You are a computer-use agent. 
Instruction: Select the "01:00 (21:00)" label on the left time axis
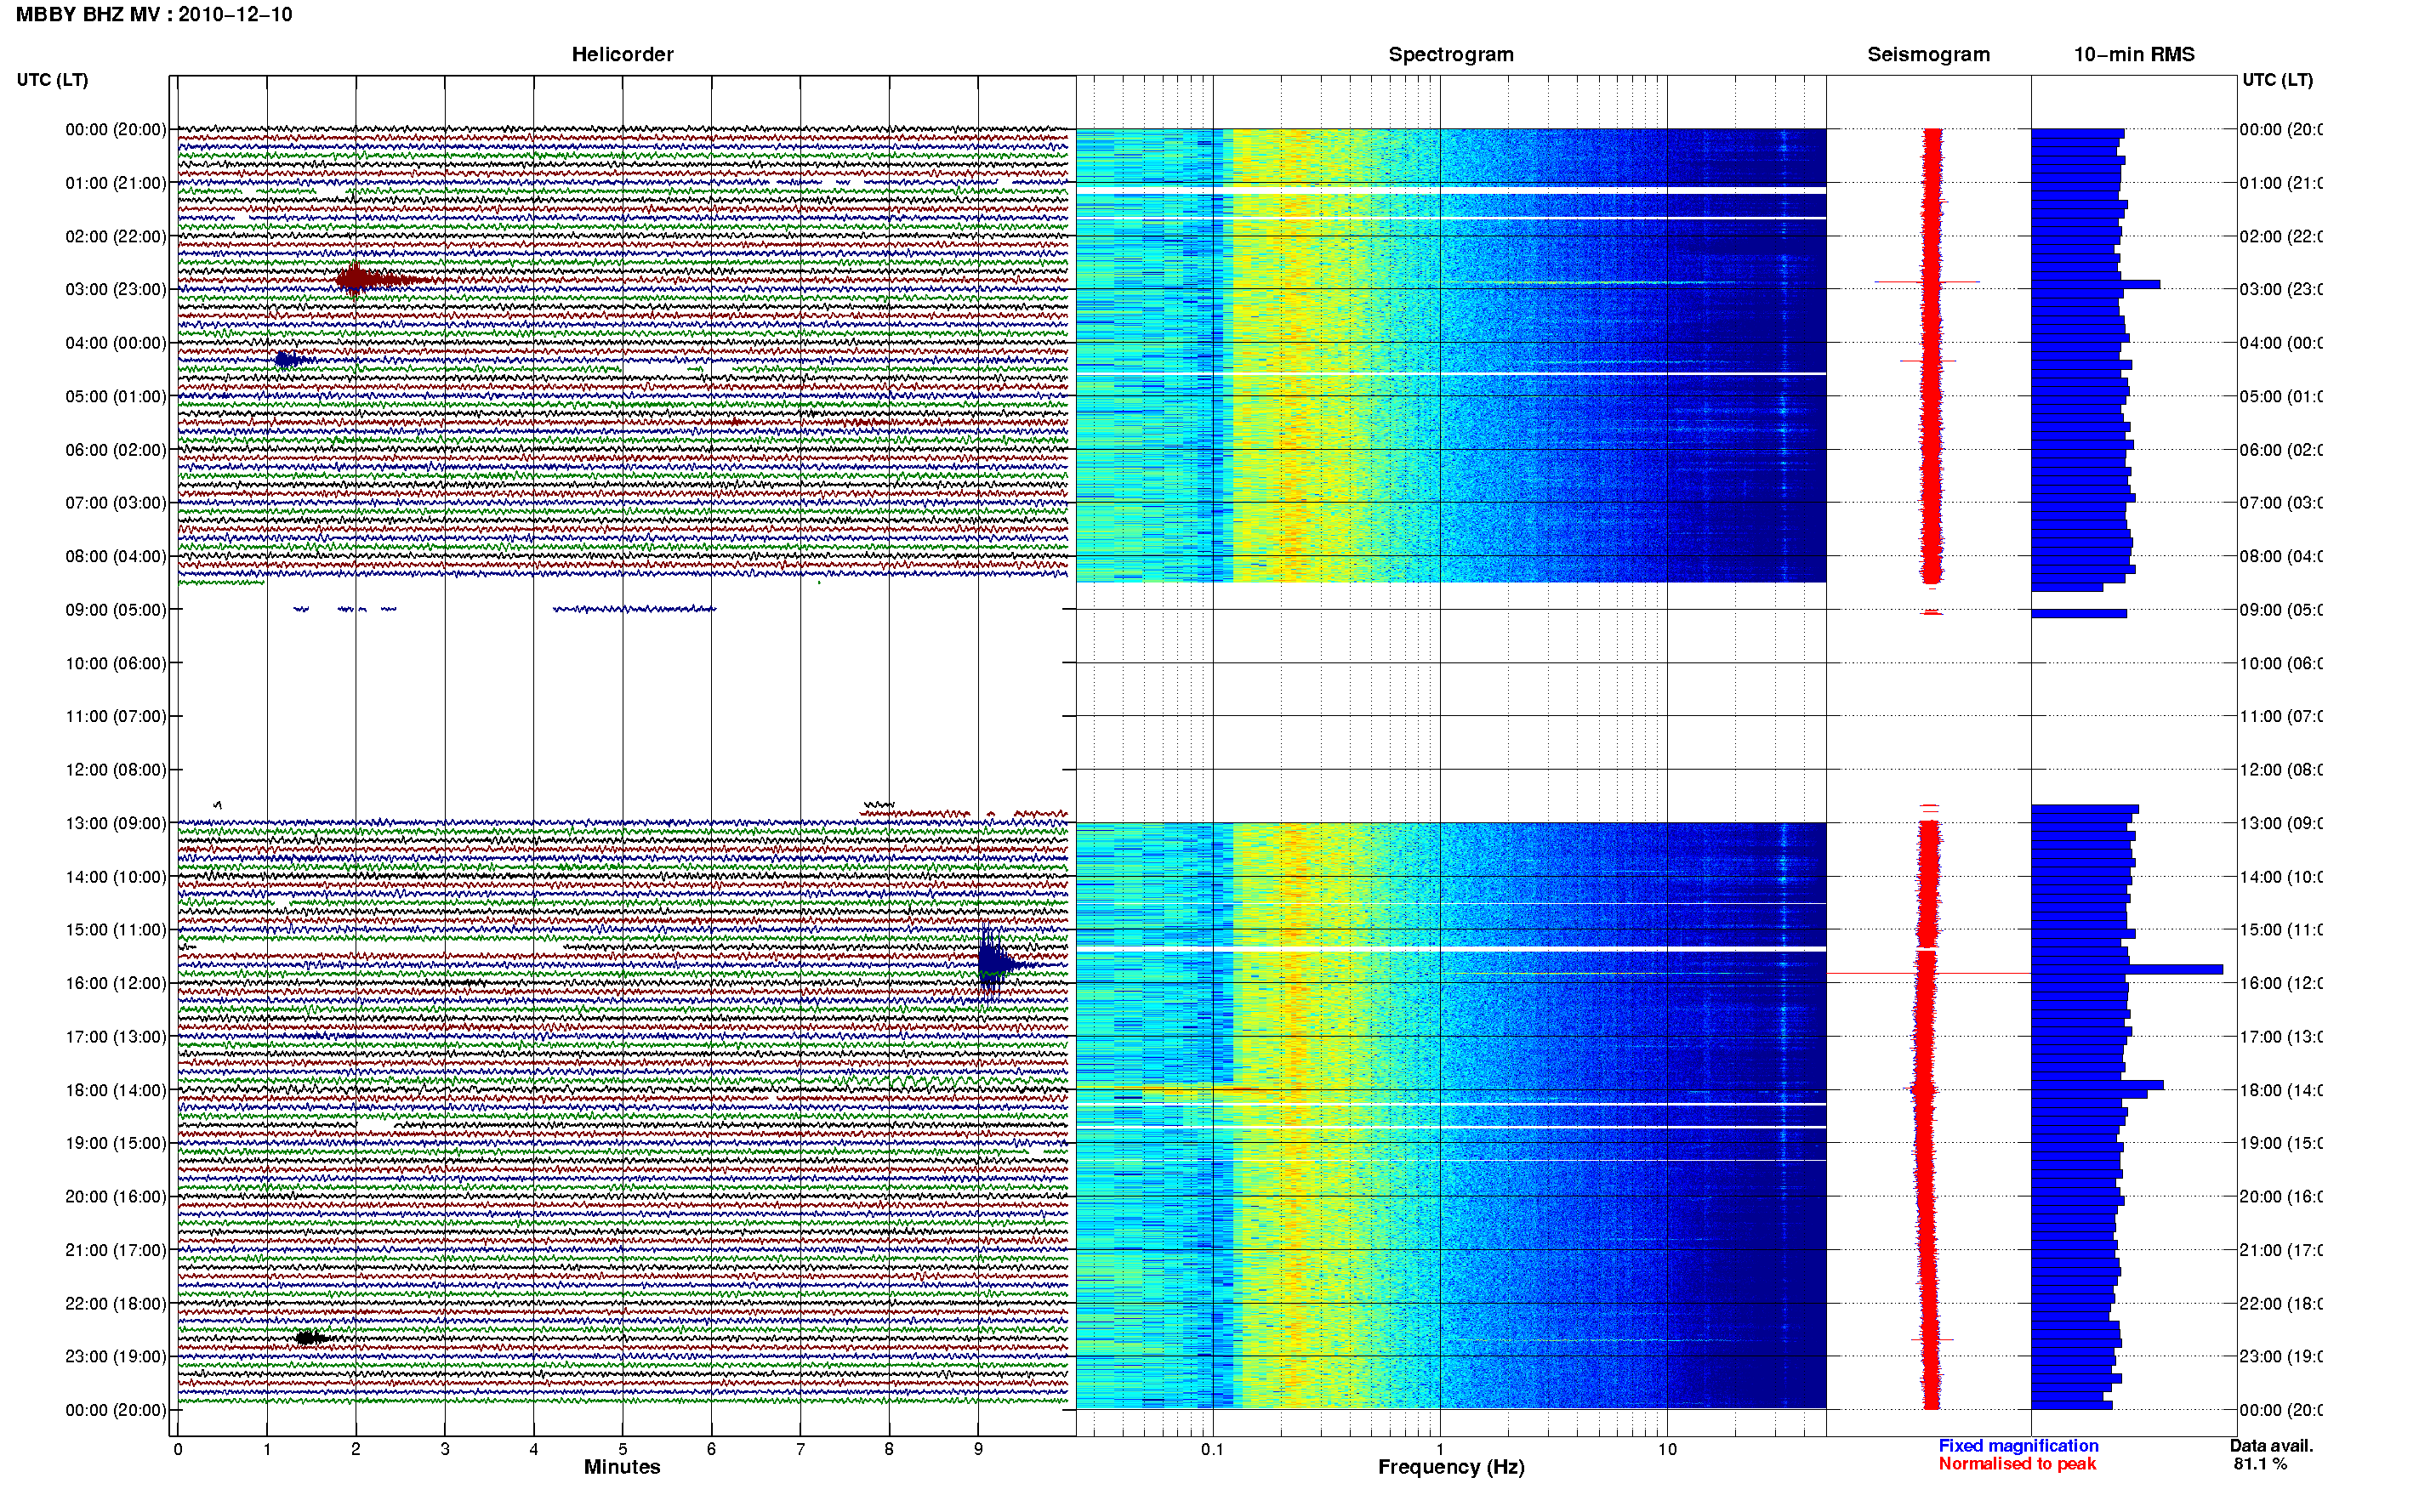click(x=116, y=183)
